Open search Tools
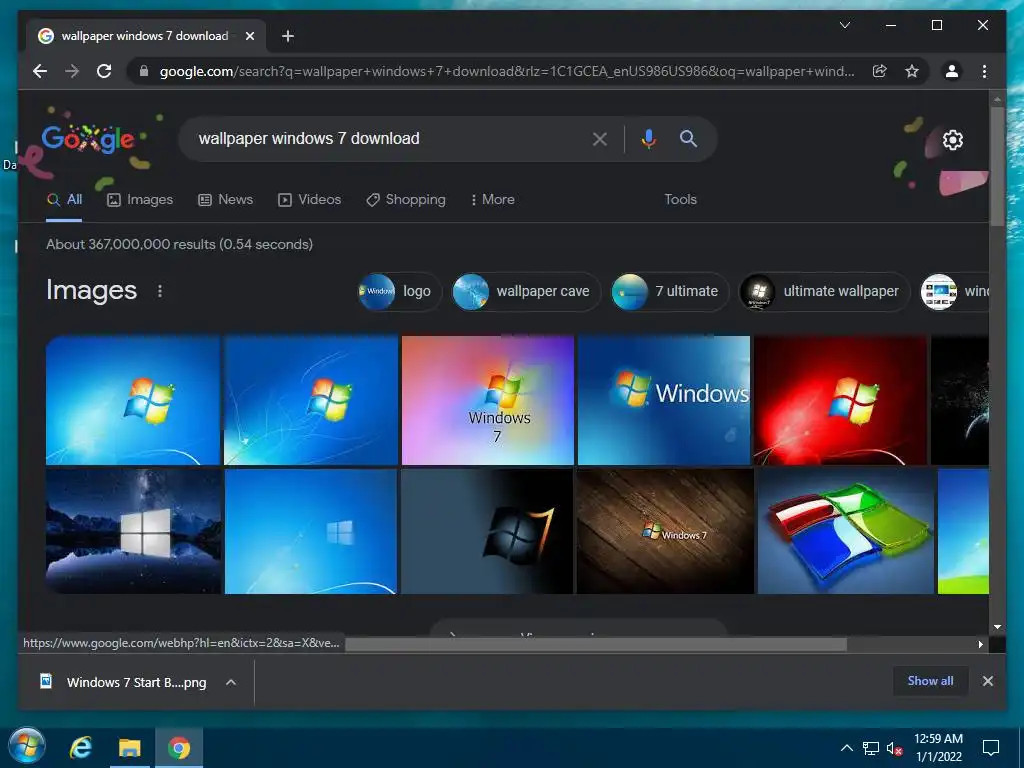 click(680, 200)
